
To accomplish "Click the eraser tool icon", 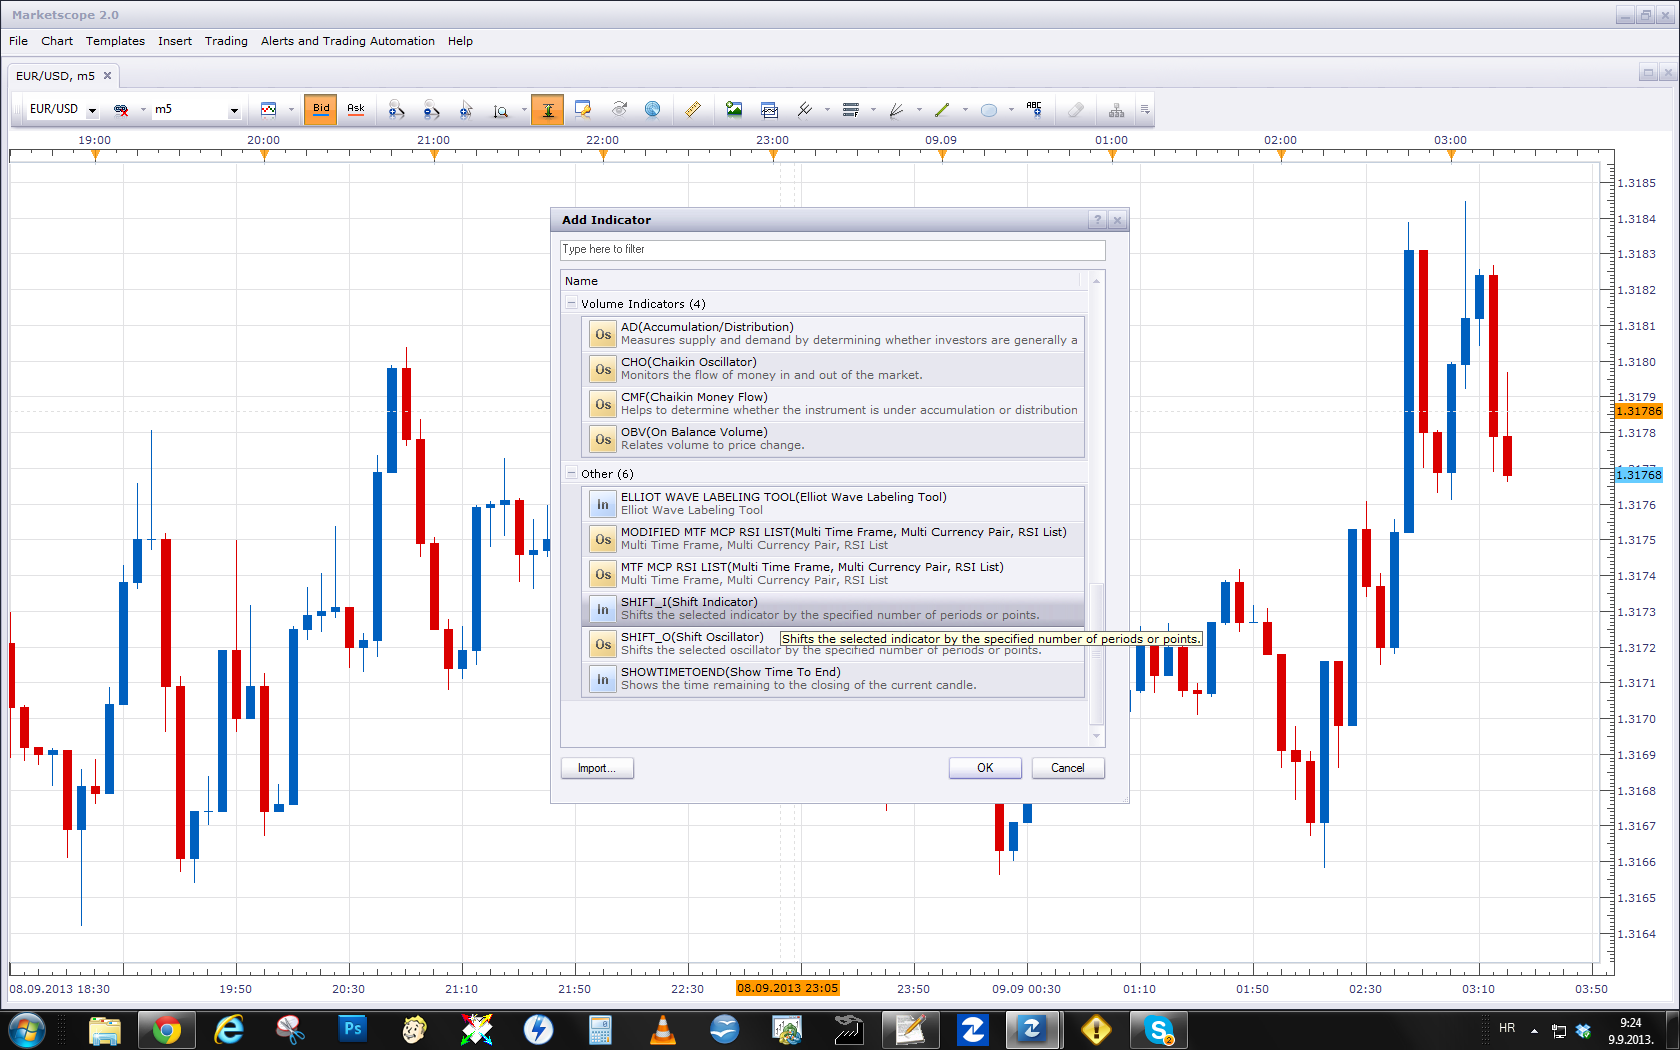I will tap(1076, 109).
